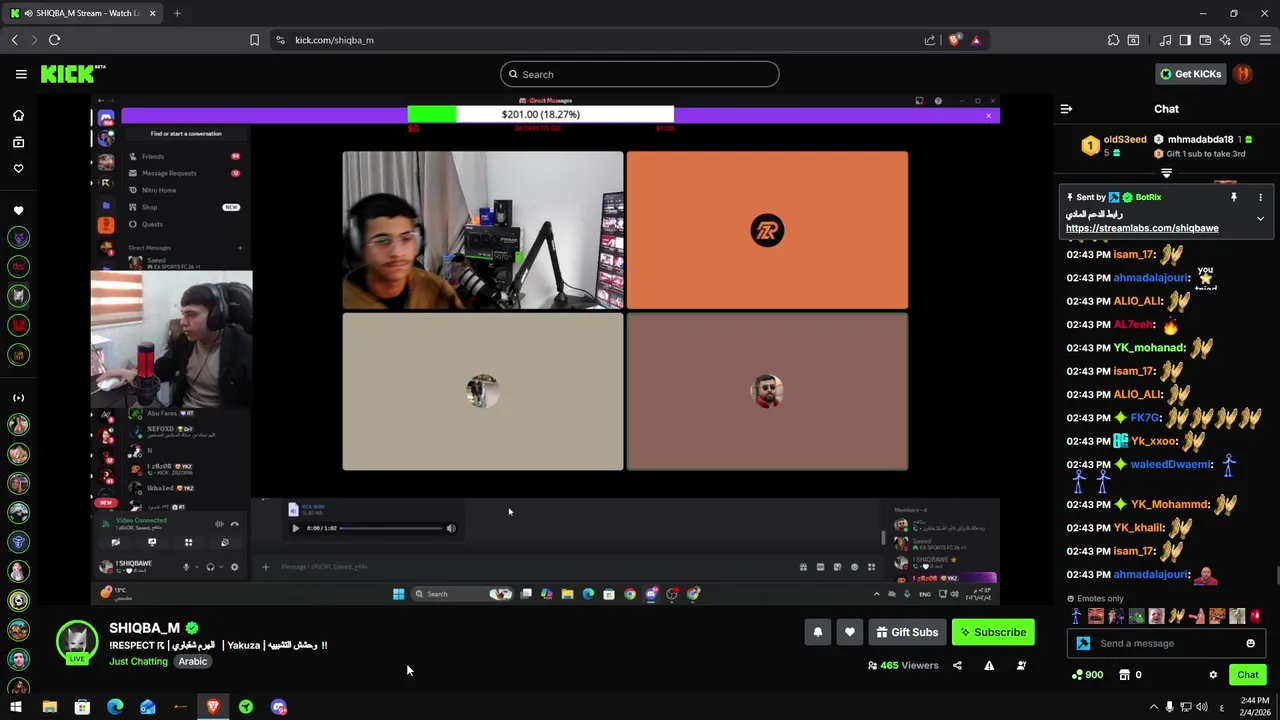
Task: Click mhmadabda18 in gift leaderboard
Action: 1200,140
